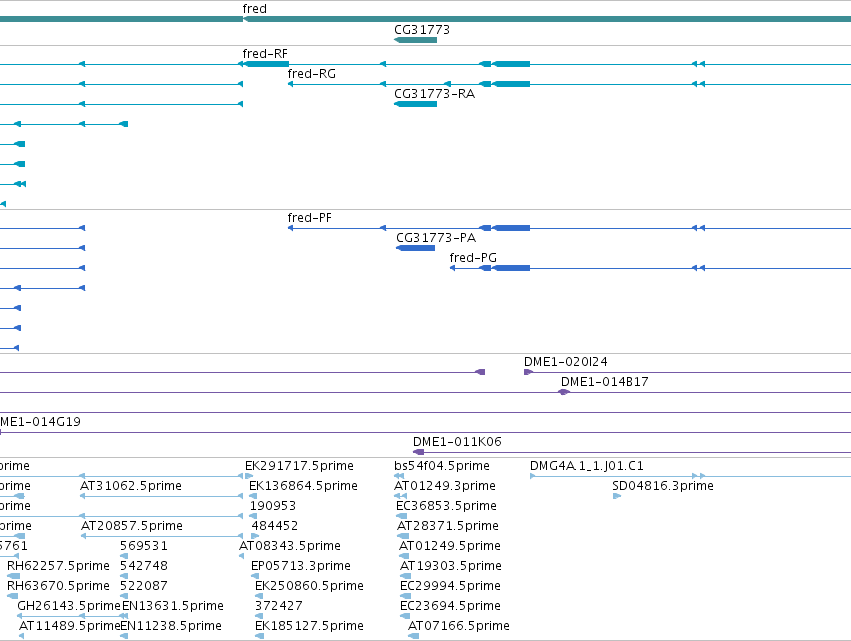Select the EN13631.5prime EST label
The width and height of the screenshot is (851, 641).
173,606
